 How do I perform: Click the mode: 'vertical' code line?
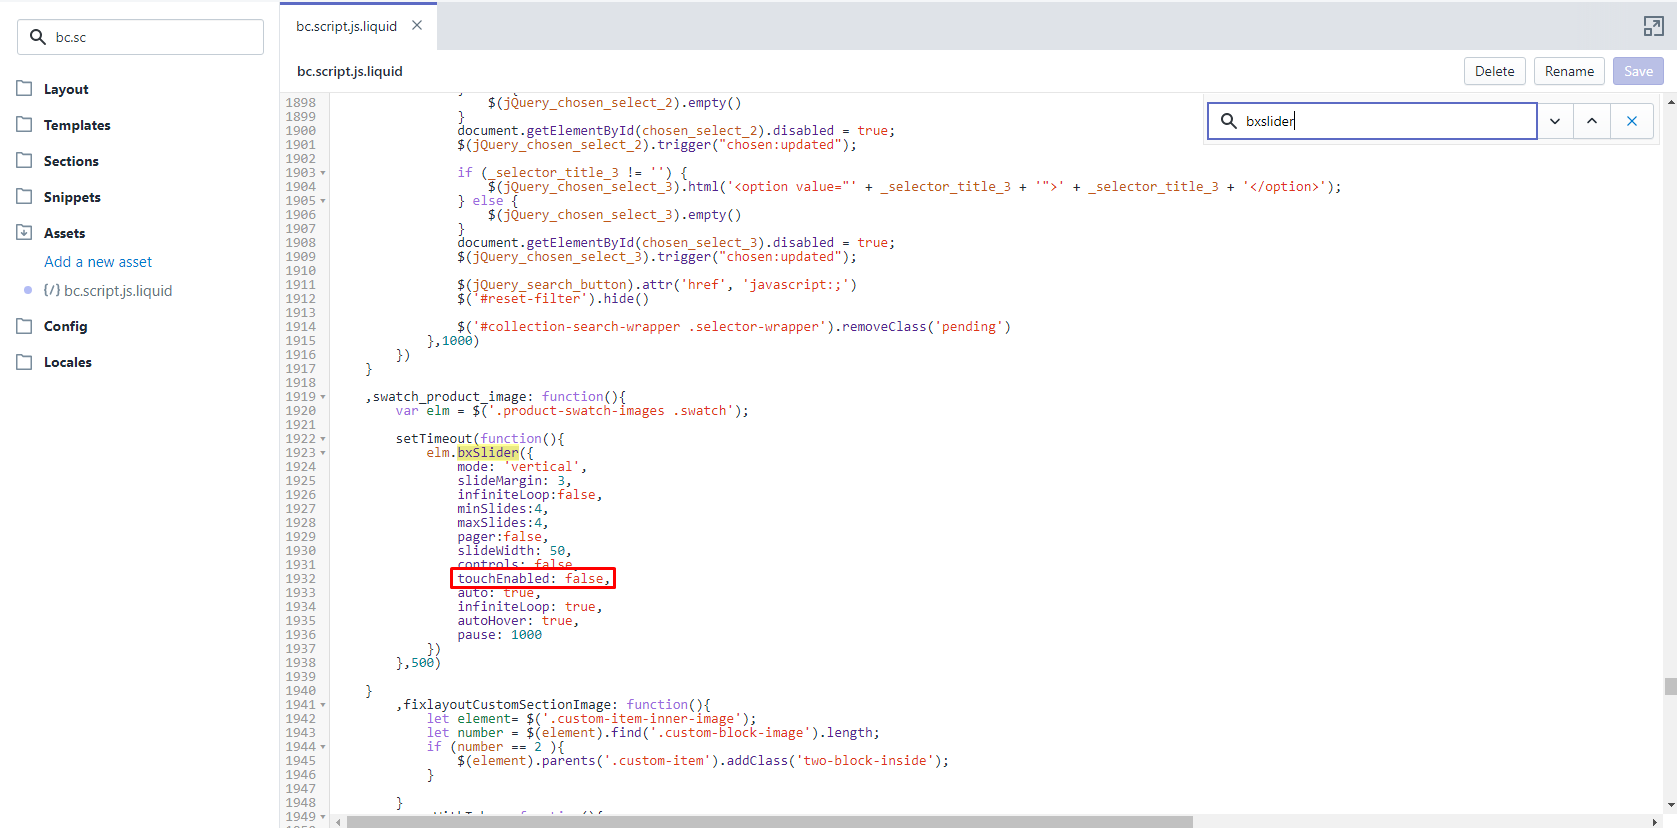coord(522,467)
